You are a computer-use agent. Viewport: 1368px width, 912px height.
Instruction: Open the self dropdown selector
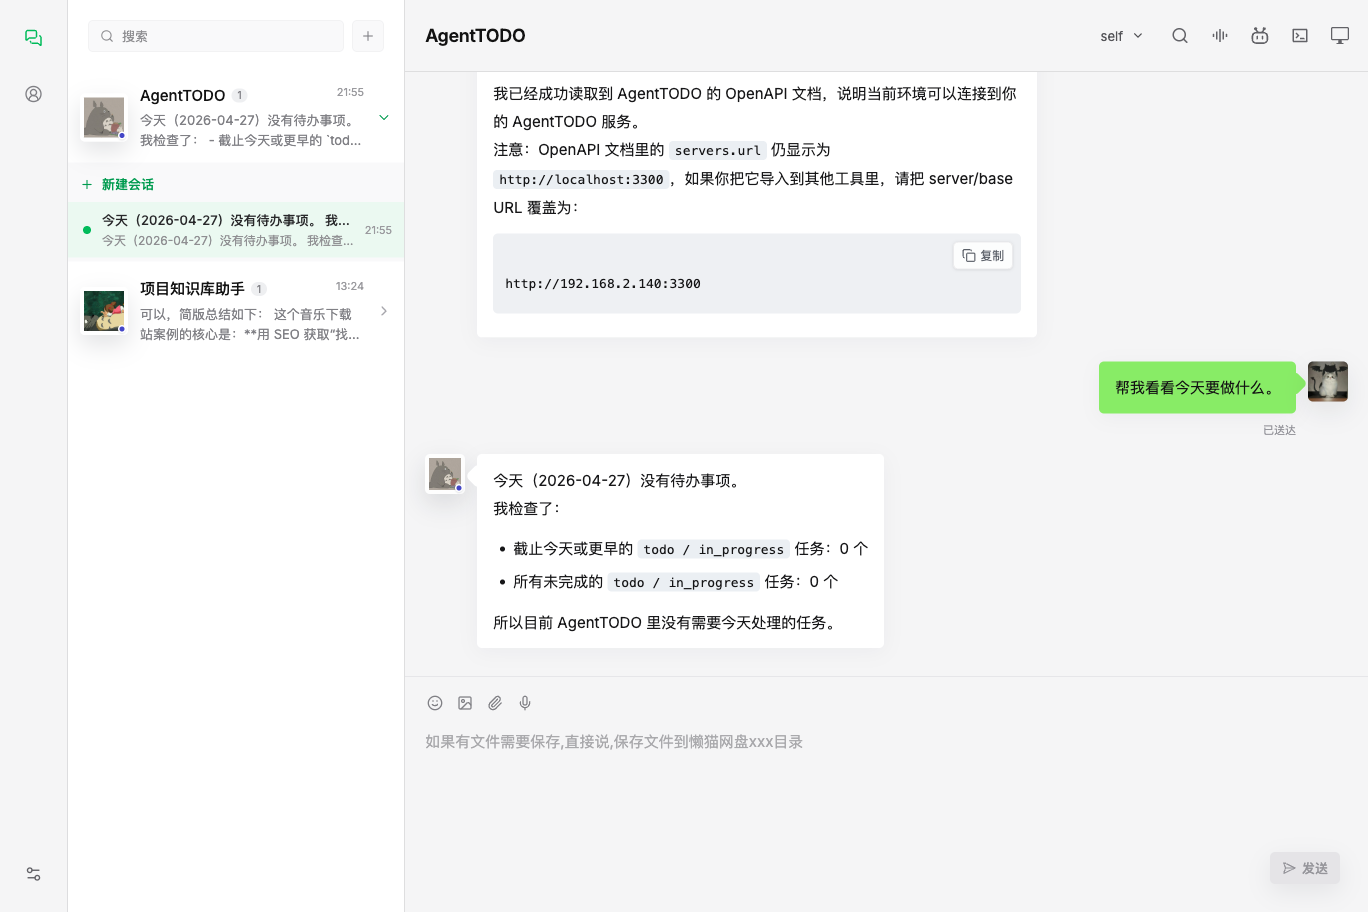pos(1121,36)
